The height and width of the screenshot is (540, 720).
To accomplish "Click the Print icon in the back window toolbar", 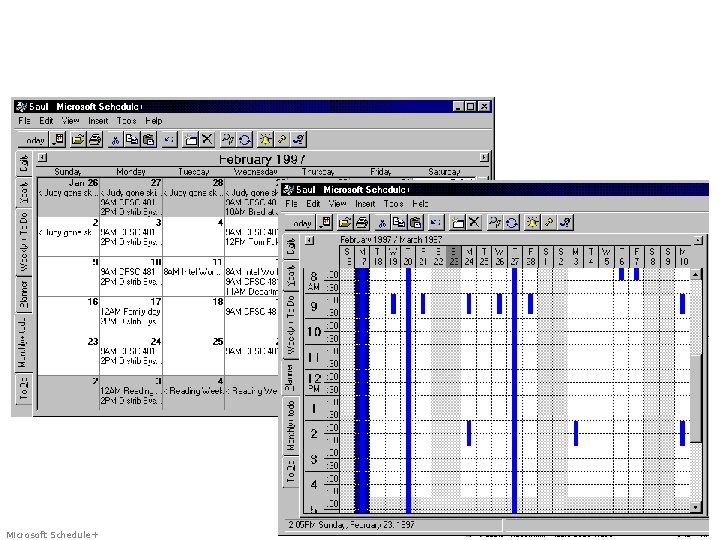I will point(95,140).
